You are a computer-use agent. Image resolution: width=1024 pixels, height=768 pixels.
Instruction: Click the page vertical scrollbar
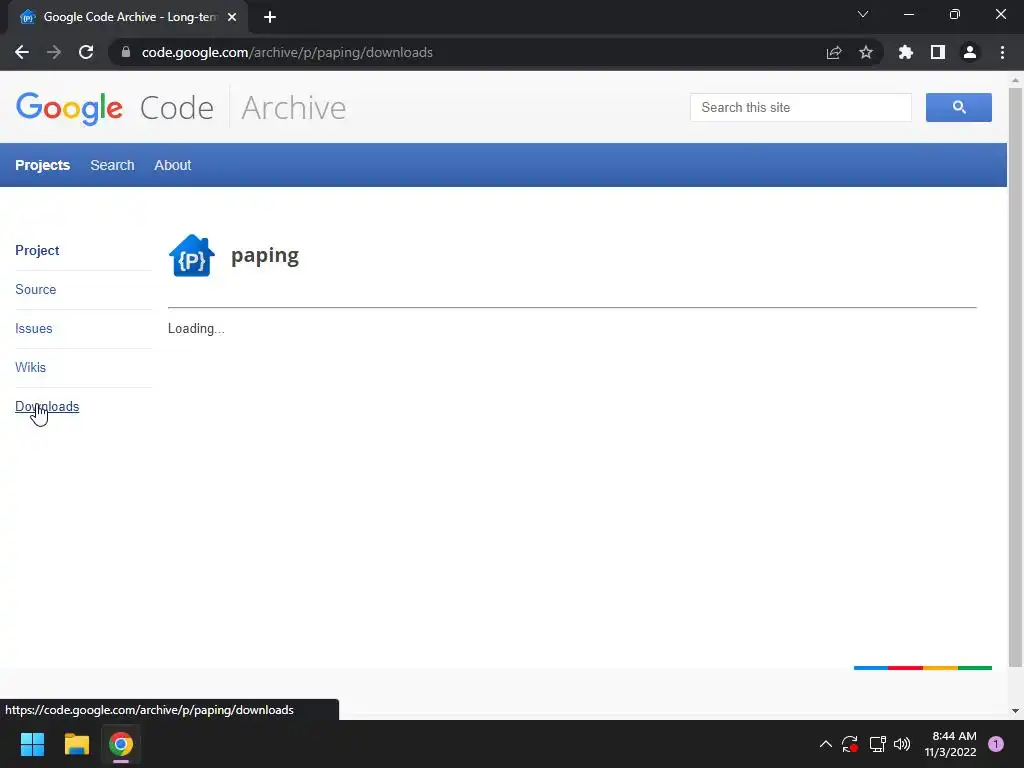tap(1015, 377)
